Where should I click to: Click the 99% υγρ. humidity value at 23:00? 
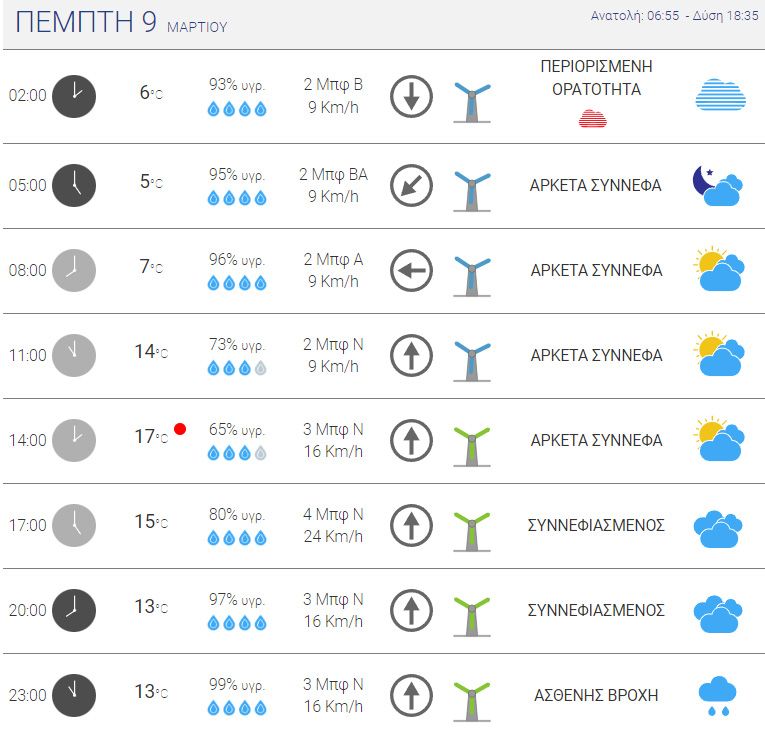[237, 685]
